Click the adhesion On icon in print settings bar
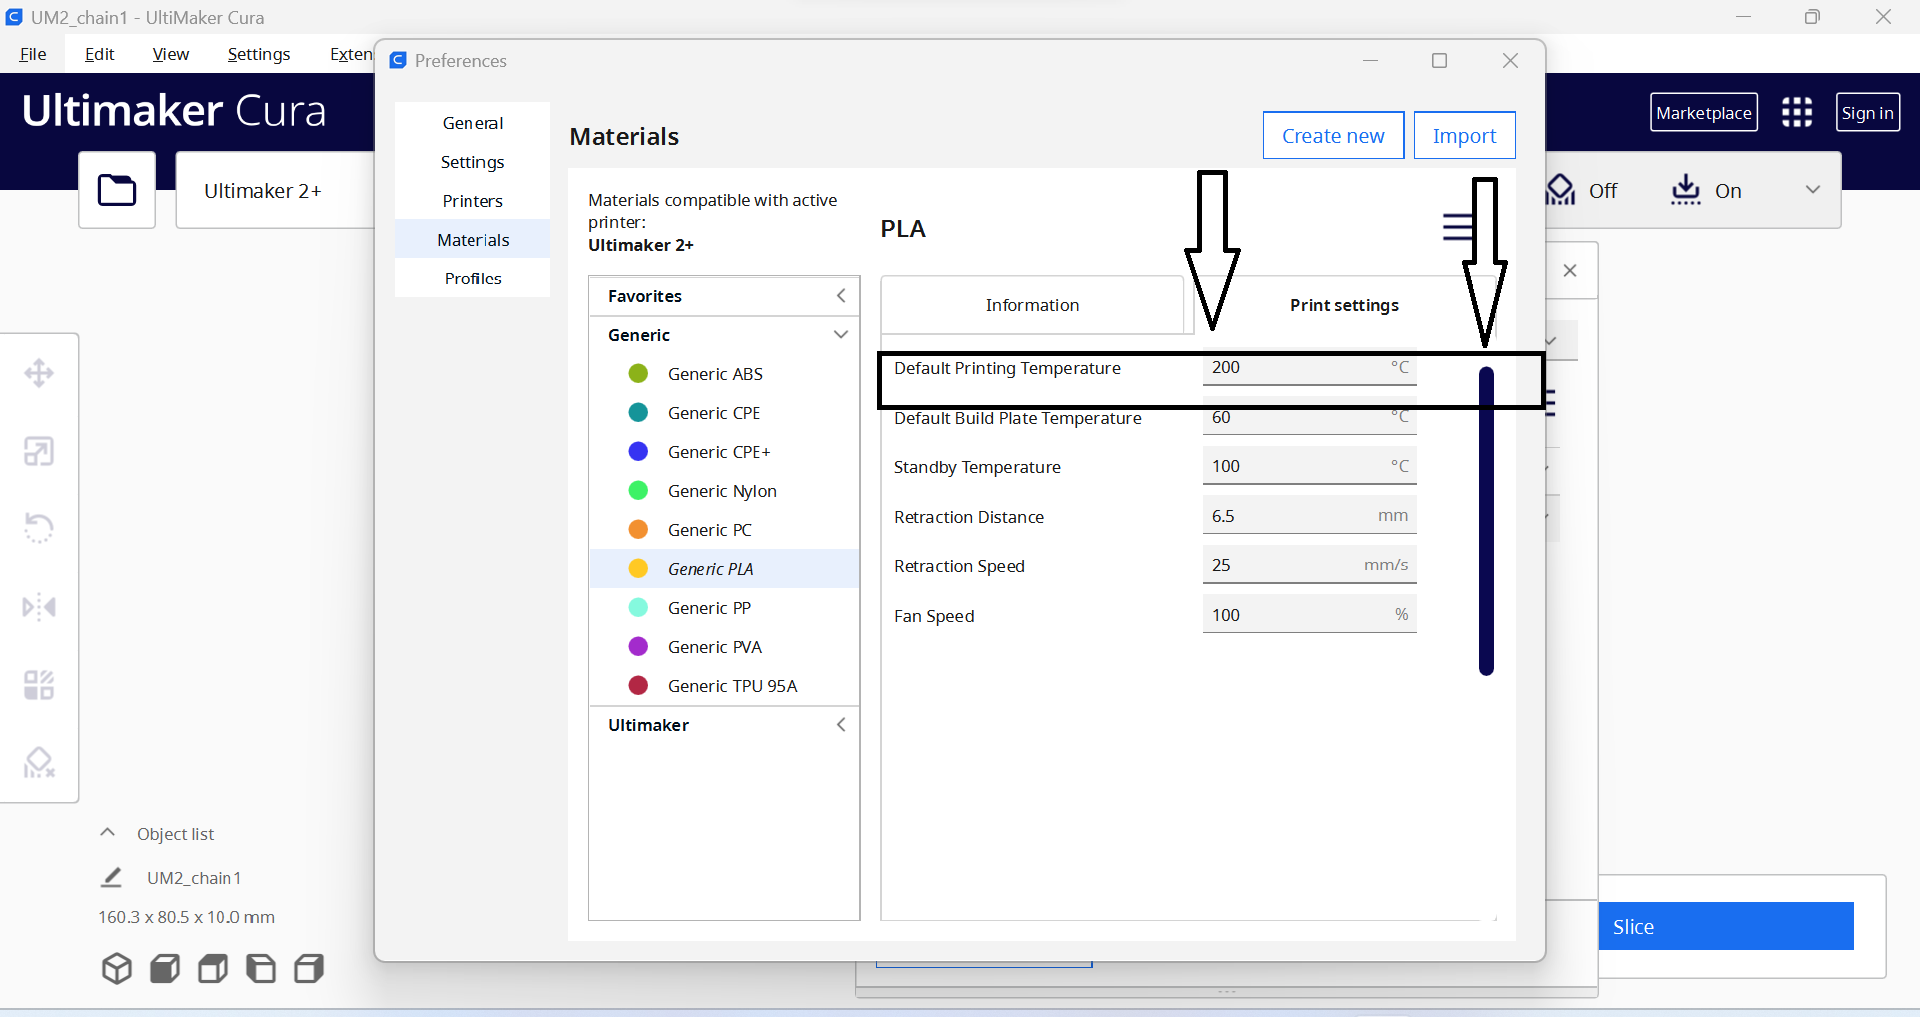This screenshot has width=1920, height=1017. pyautogui.click(x=1686, y=189)
